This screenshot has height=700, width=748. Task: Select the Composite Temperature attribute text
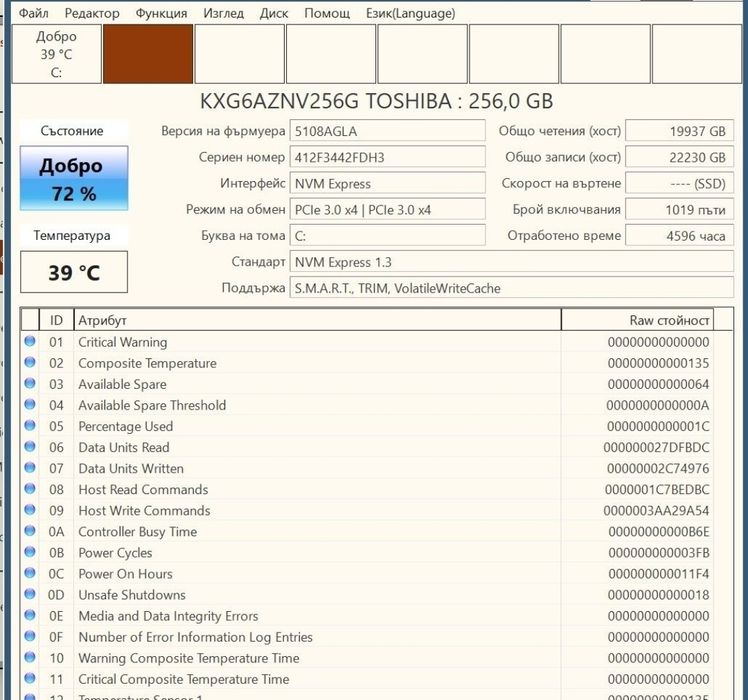147,363
